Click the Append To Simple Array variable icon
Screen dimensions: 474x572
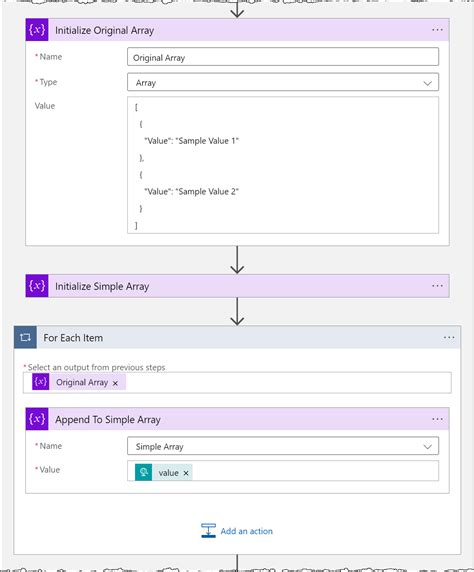[37, 419]
